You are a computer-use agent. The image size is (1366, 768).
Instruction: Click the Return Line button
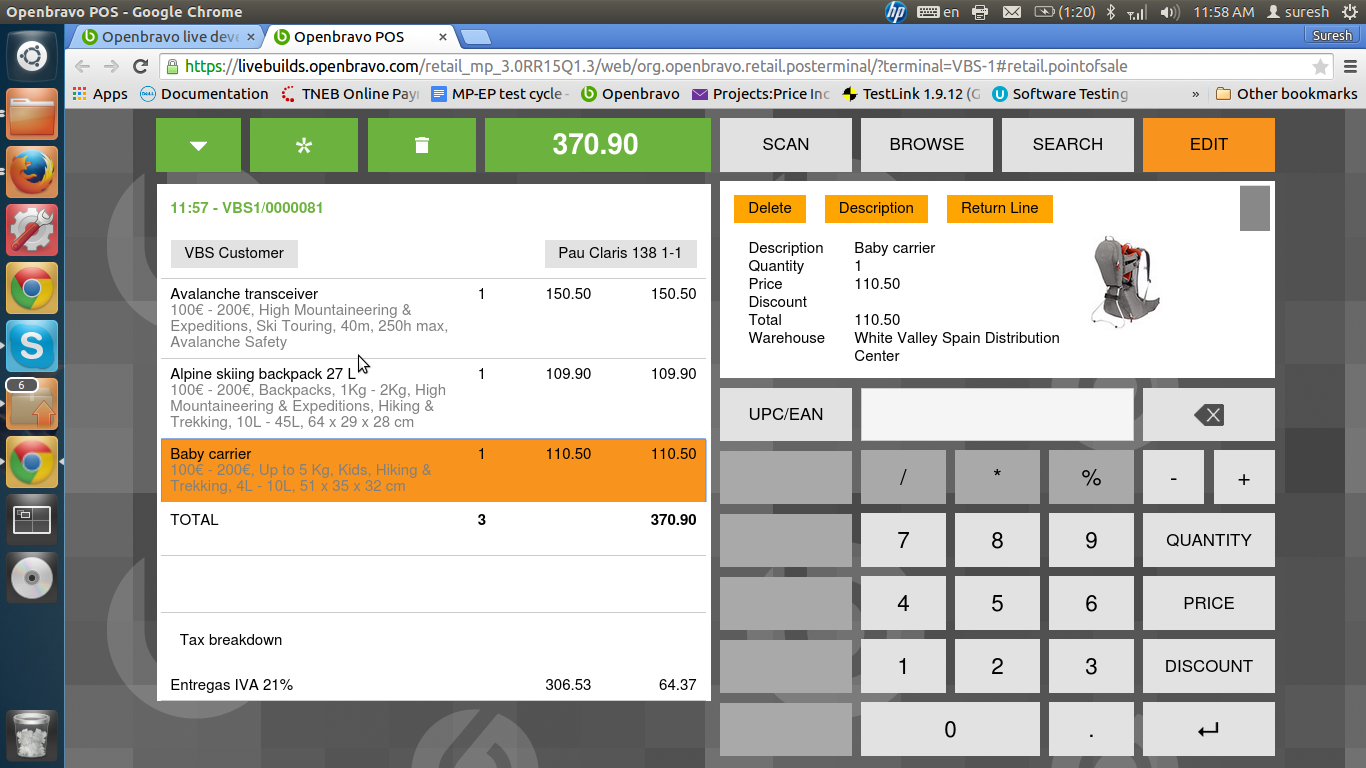click(1000, 208)
